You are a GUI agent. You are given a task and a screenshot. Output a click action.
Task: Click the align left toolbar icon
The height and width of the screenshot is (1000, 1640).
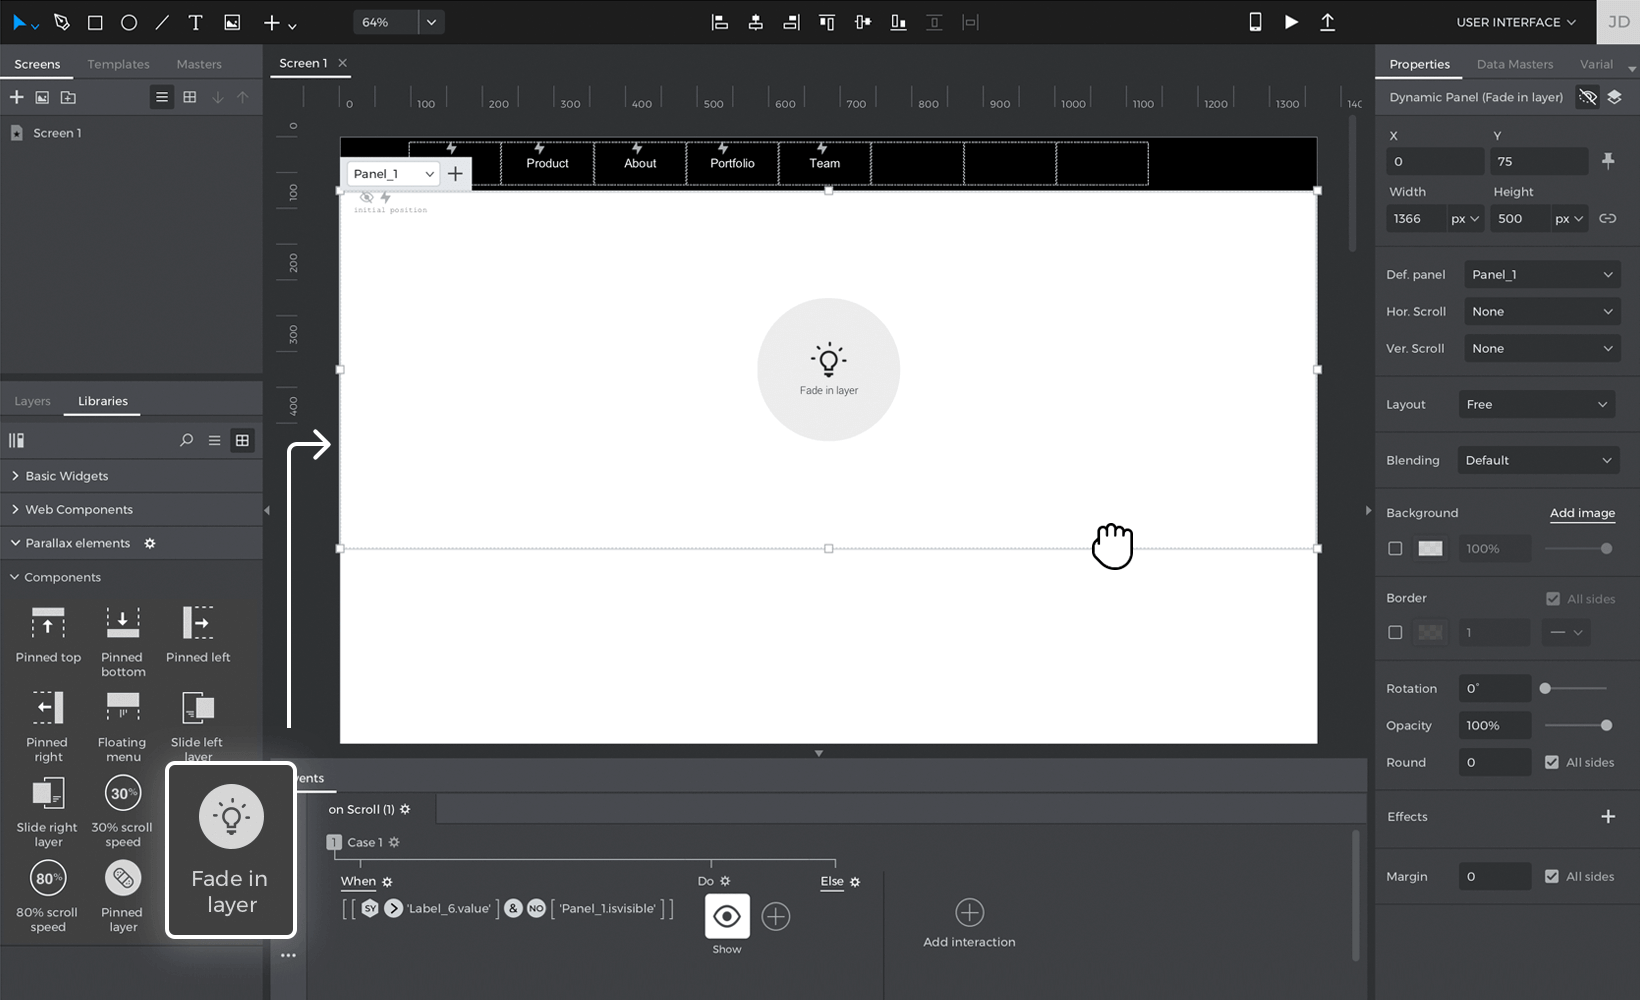tap(719, 22)
